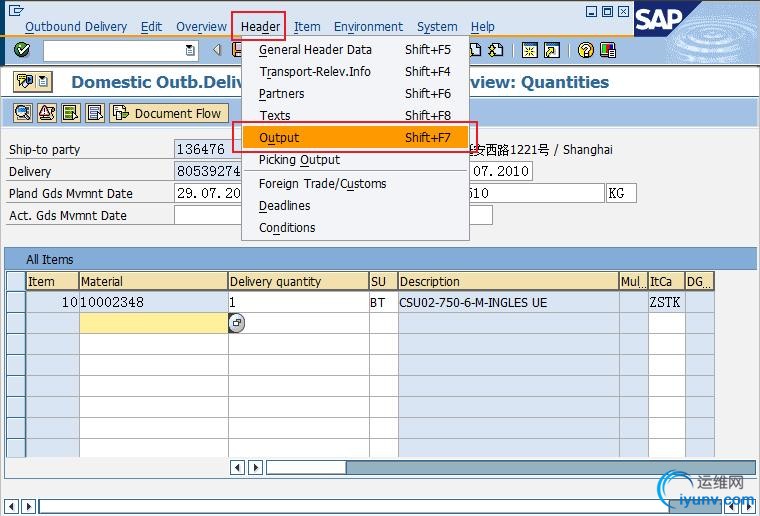Click material cell 10002348
760x516 pixels.
pyautogui.click(x=154, y=302)
